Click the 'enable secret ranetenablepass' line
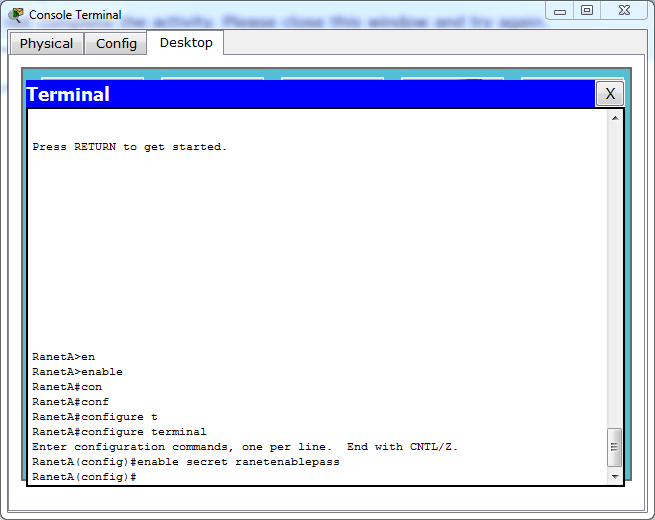Screen dimensions: 655x520 click(186, 462)
